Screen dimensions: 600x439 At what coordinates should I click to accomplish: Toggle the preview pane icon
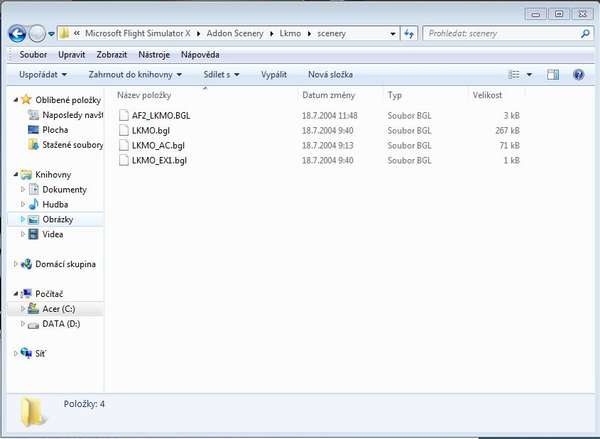coord(553,75)
